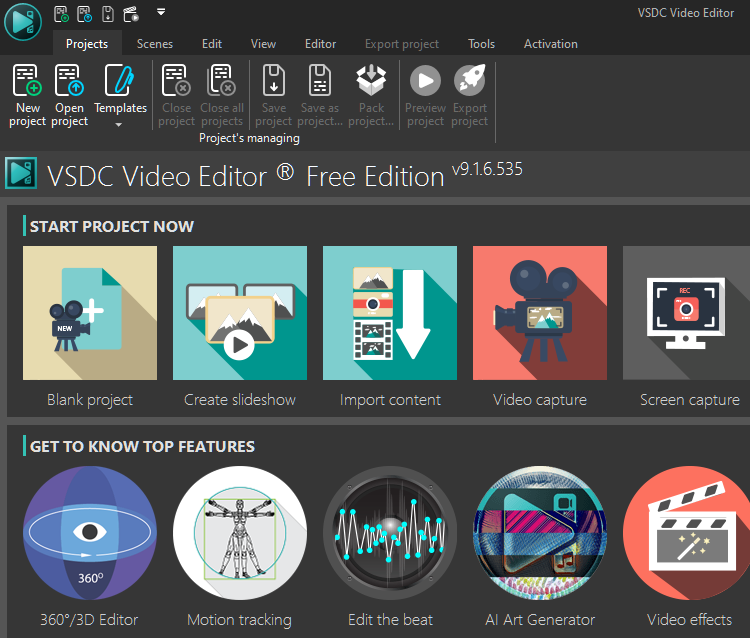Click the Motion tracking label
750x638 pixels.
[240, 620]
